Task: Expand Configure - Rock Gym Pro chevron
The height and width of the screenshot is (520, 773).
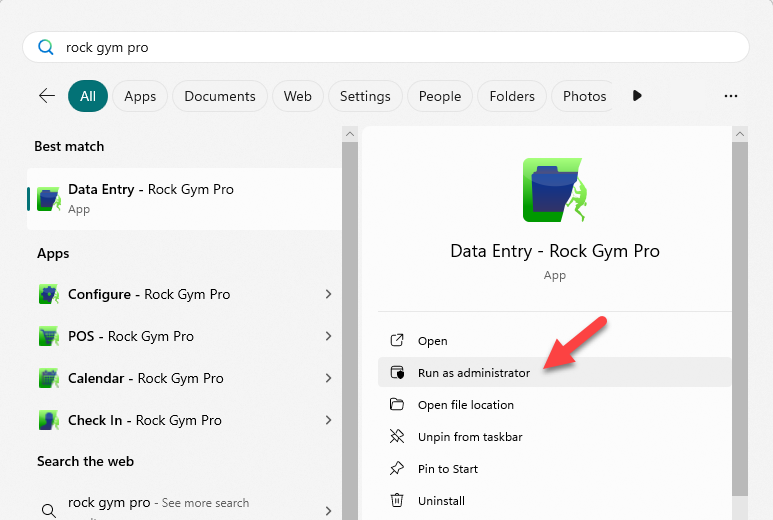Action: 328,294
